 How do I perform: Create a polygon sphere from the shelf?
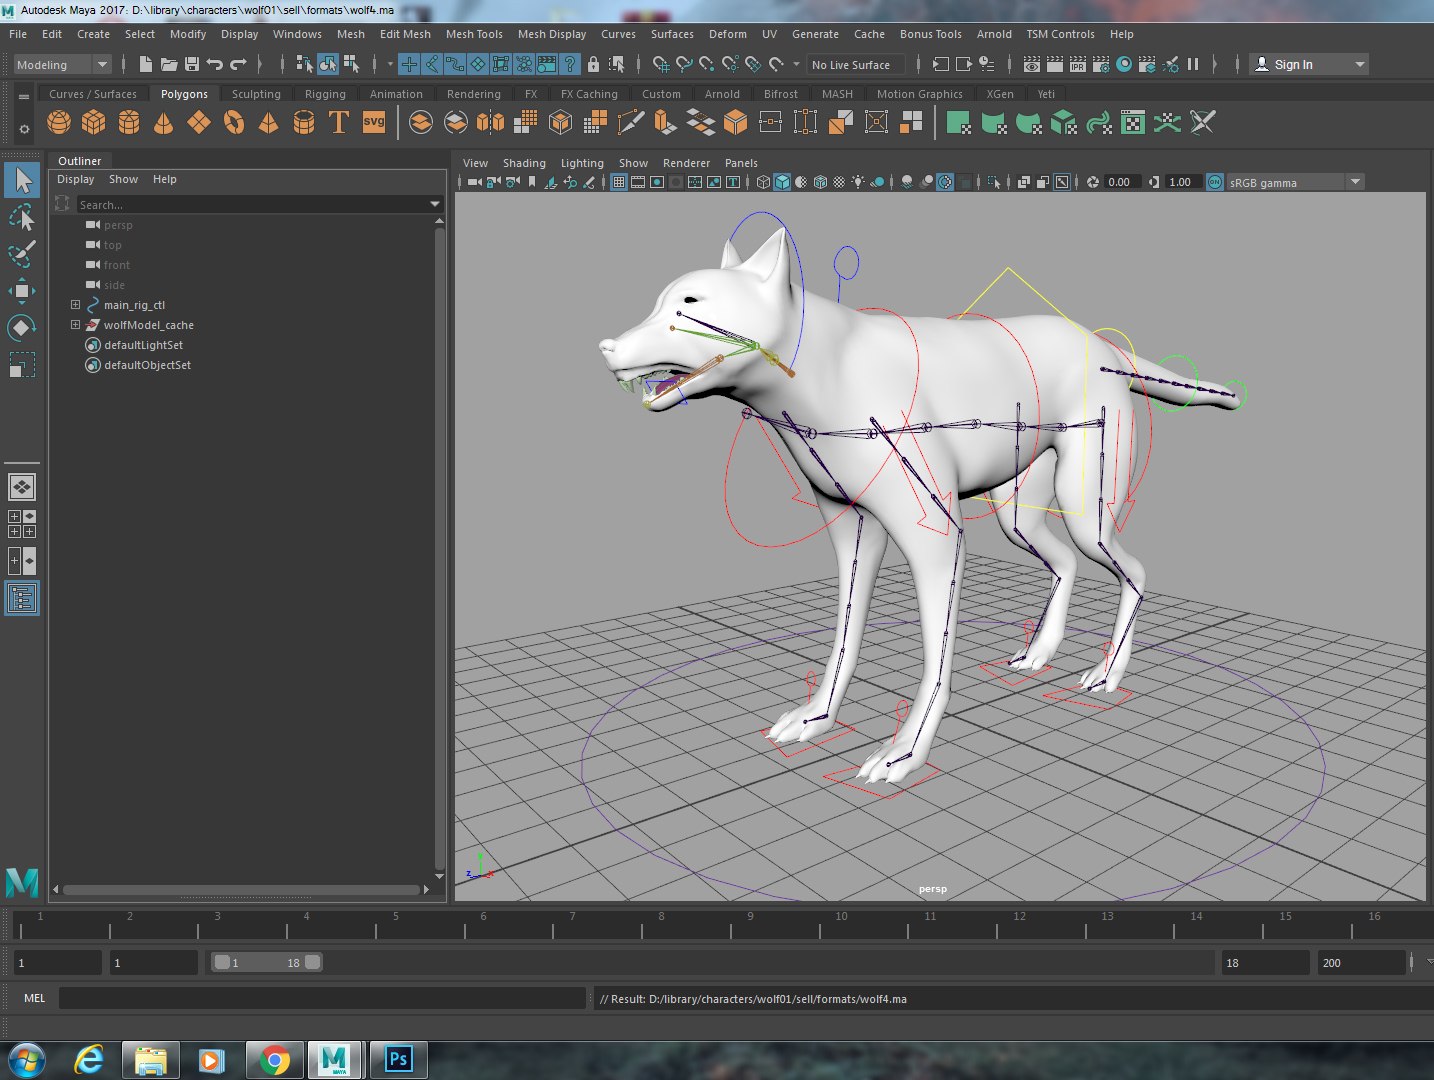click(x=59, y=123)
